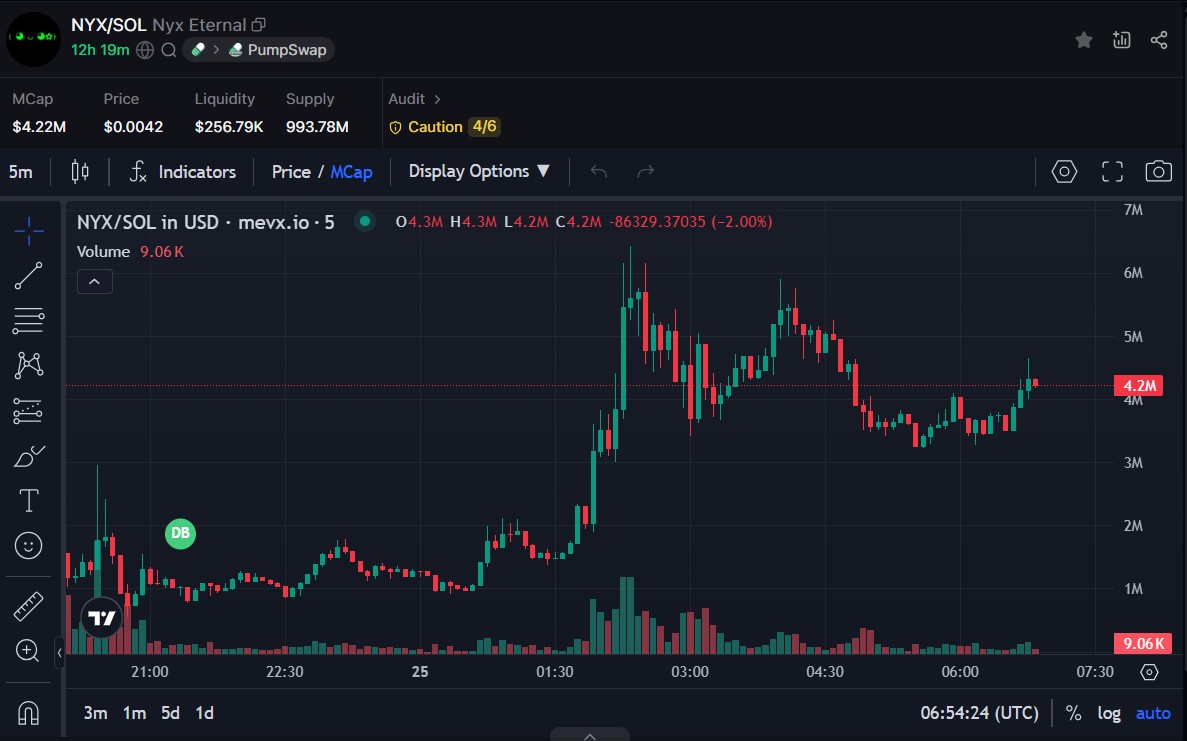Expand the bottom panel handle
Viewport: 1187px width, 741px height.
(590, 735)
